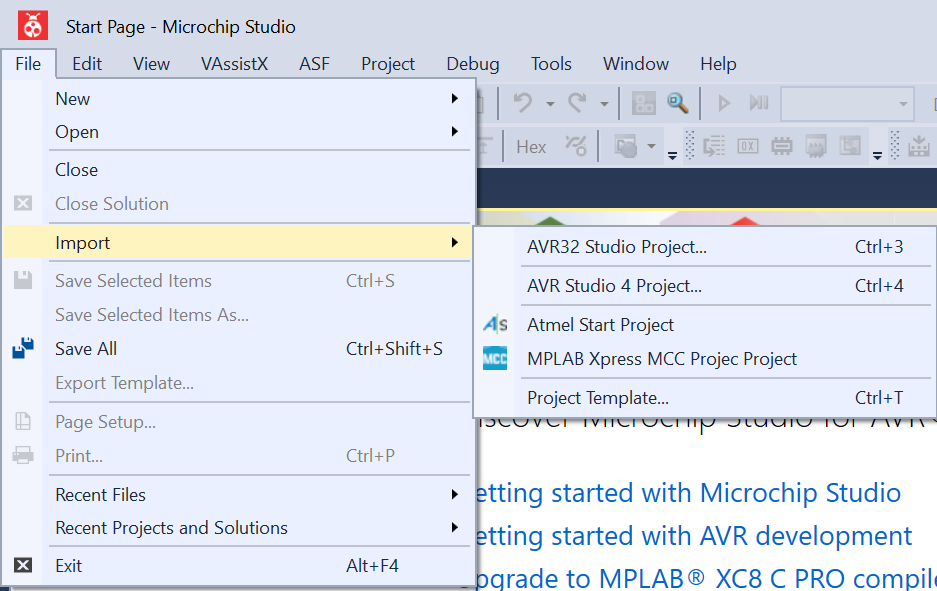Click the MCC icon beside MPLAB Xpress entry
Image resolution: width=937 pixels, height=591 pixels.
tap(494, 358)
